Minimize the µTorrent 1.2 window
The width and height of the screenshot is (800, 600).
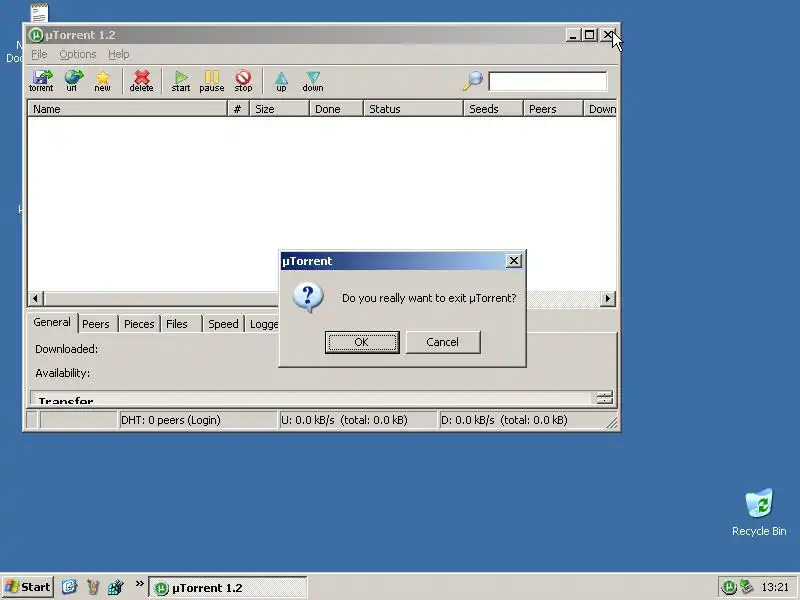click(x=573, y=35)
